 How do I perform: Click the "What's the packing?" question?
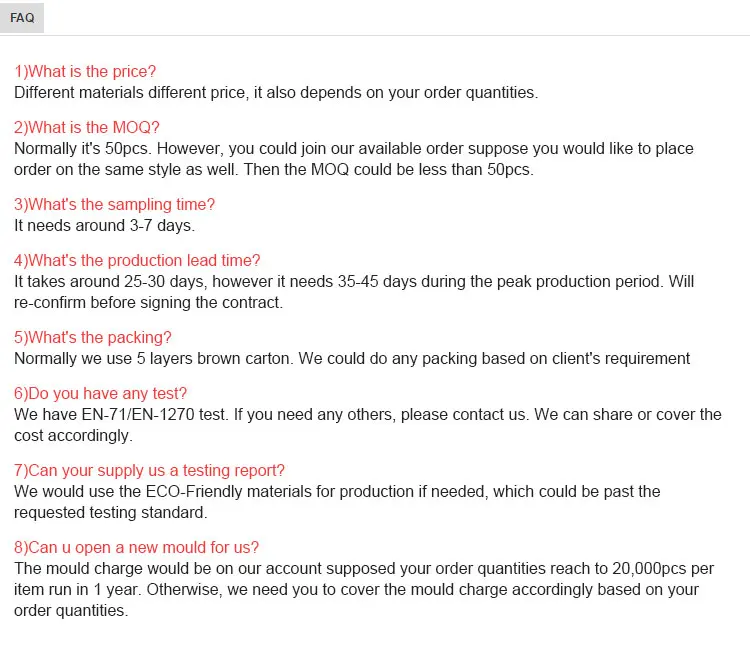pyautogui.click(x=93, y=338)
